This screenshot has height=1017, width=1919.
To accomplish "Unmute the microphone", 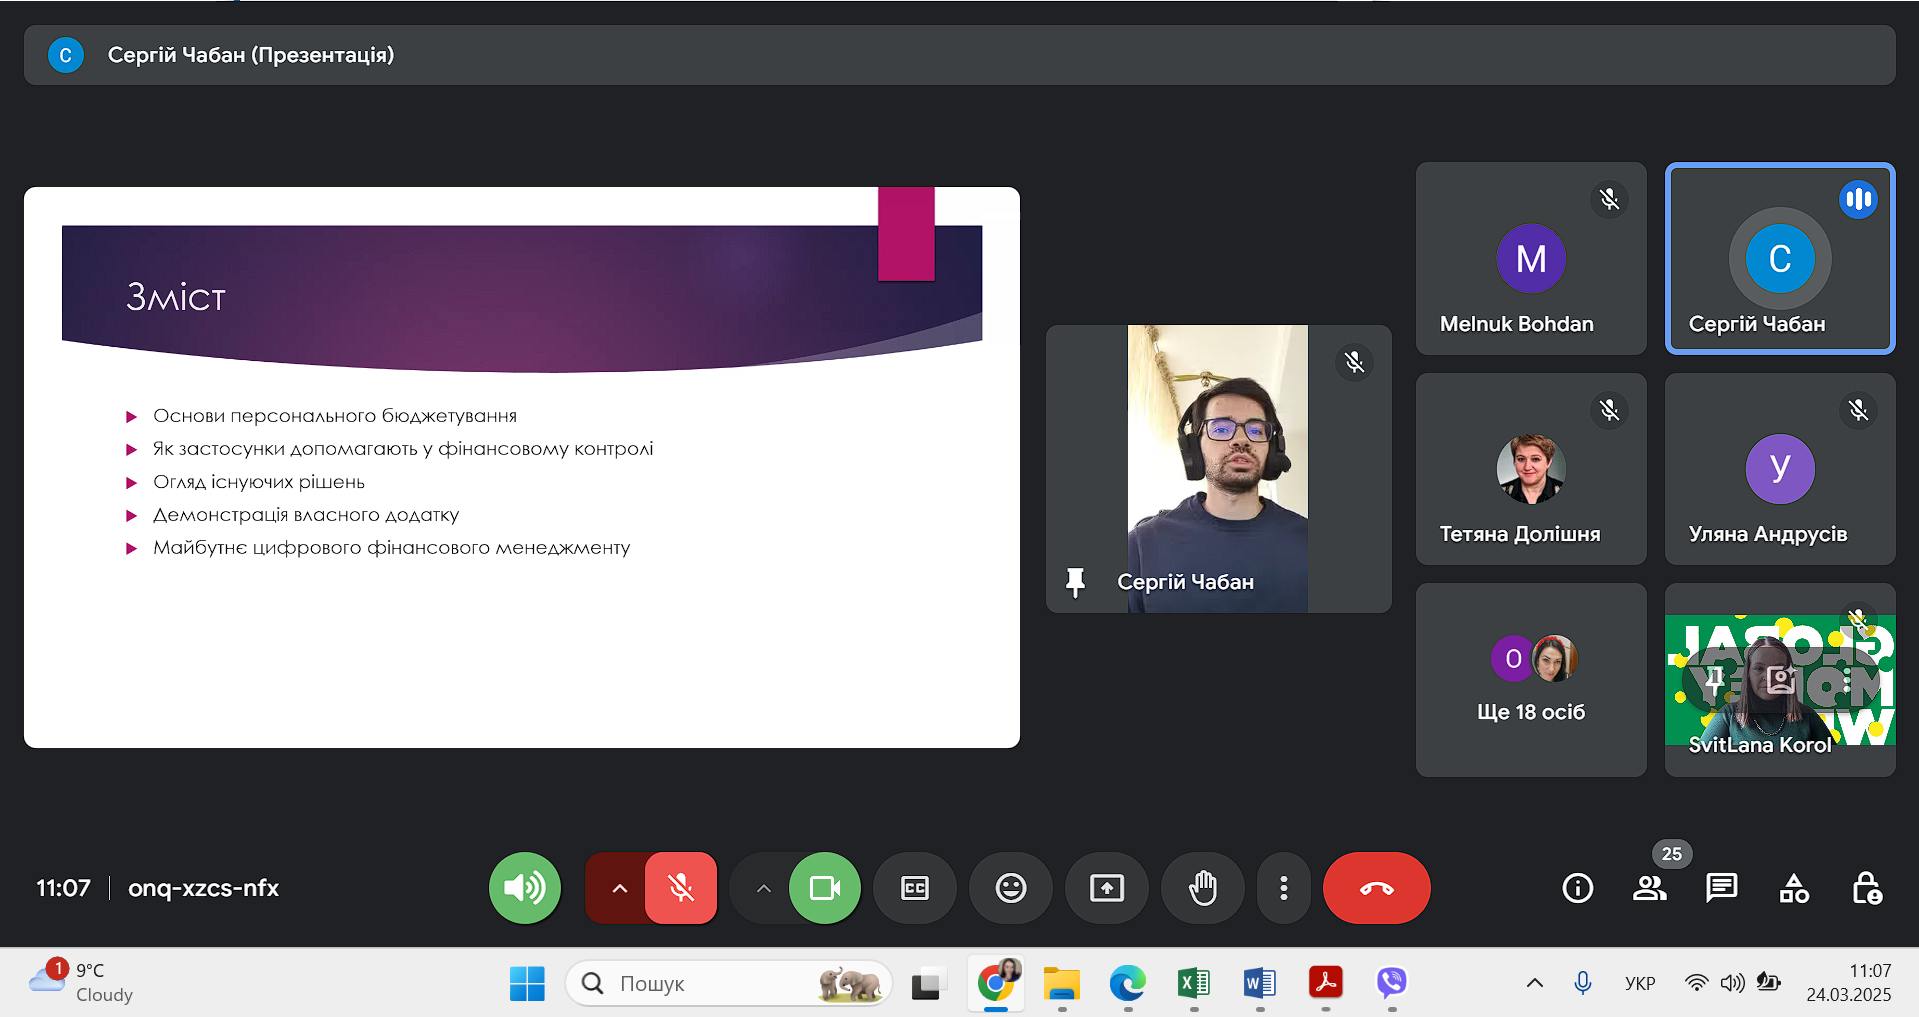I will 681,888.
